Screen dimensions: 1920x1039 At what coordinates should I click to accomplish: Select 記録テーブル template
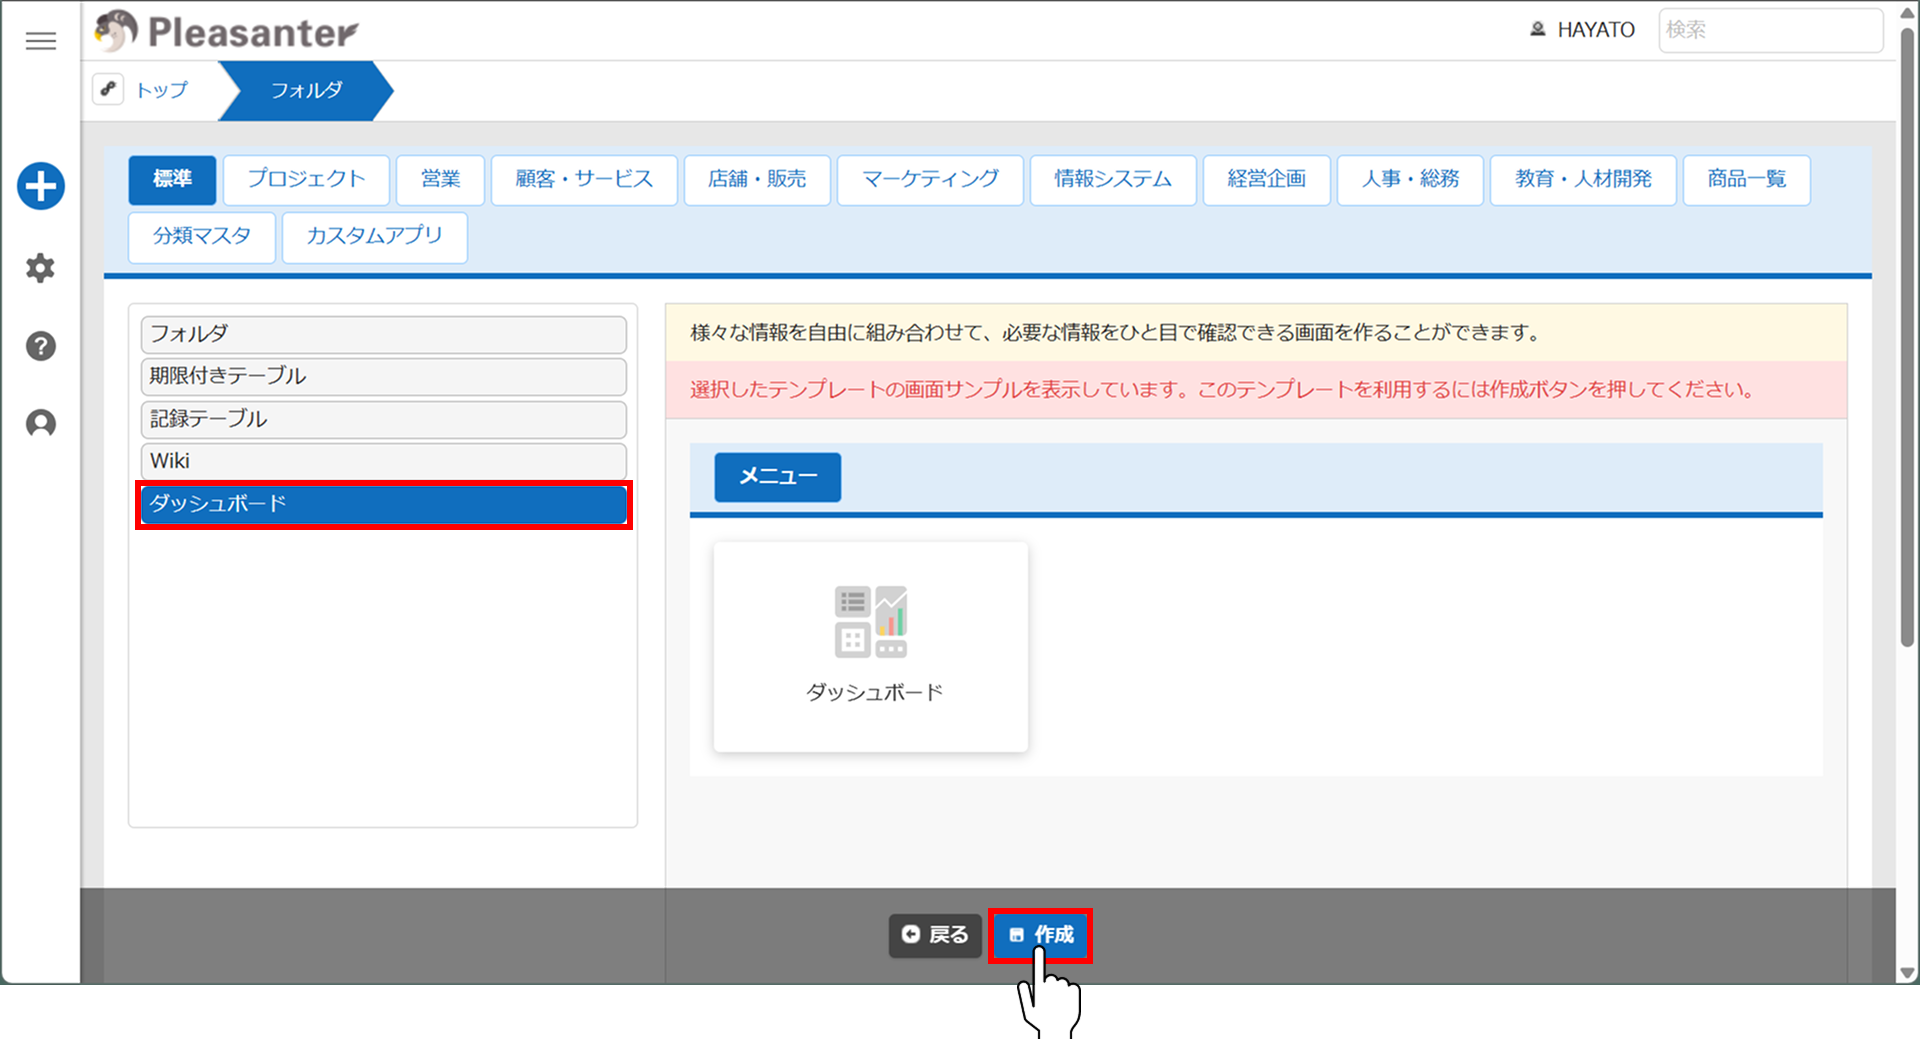pyautogui.click(x=384, y=419)
